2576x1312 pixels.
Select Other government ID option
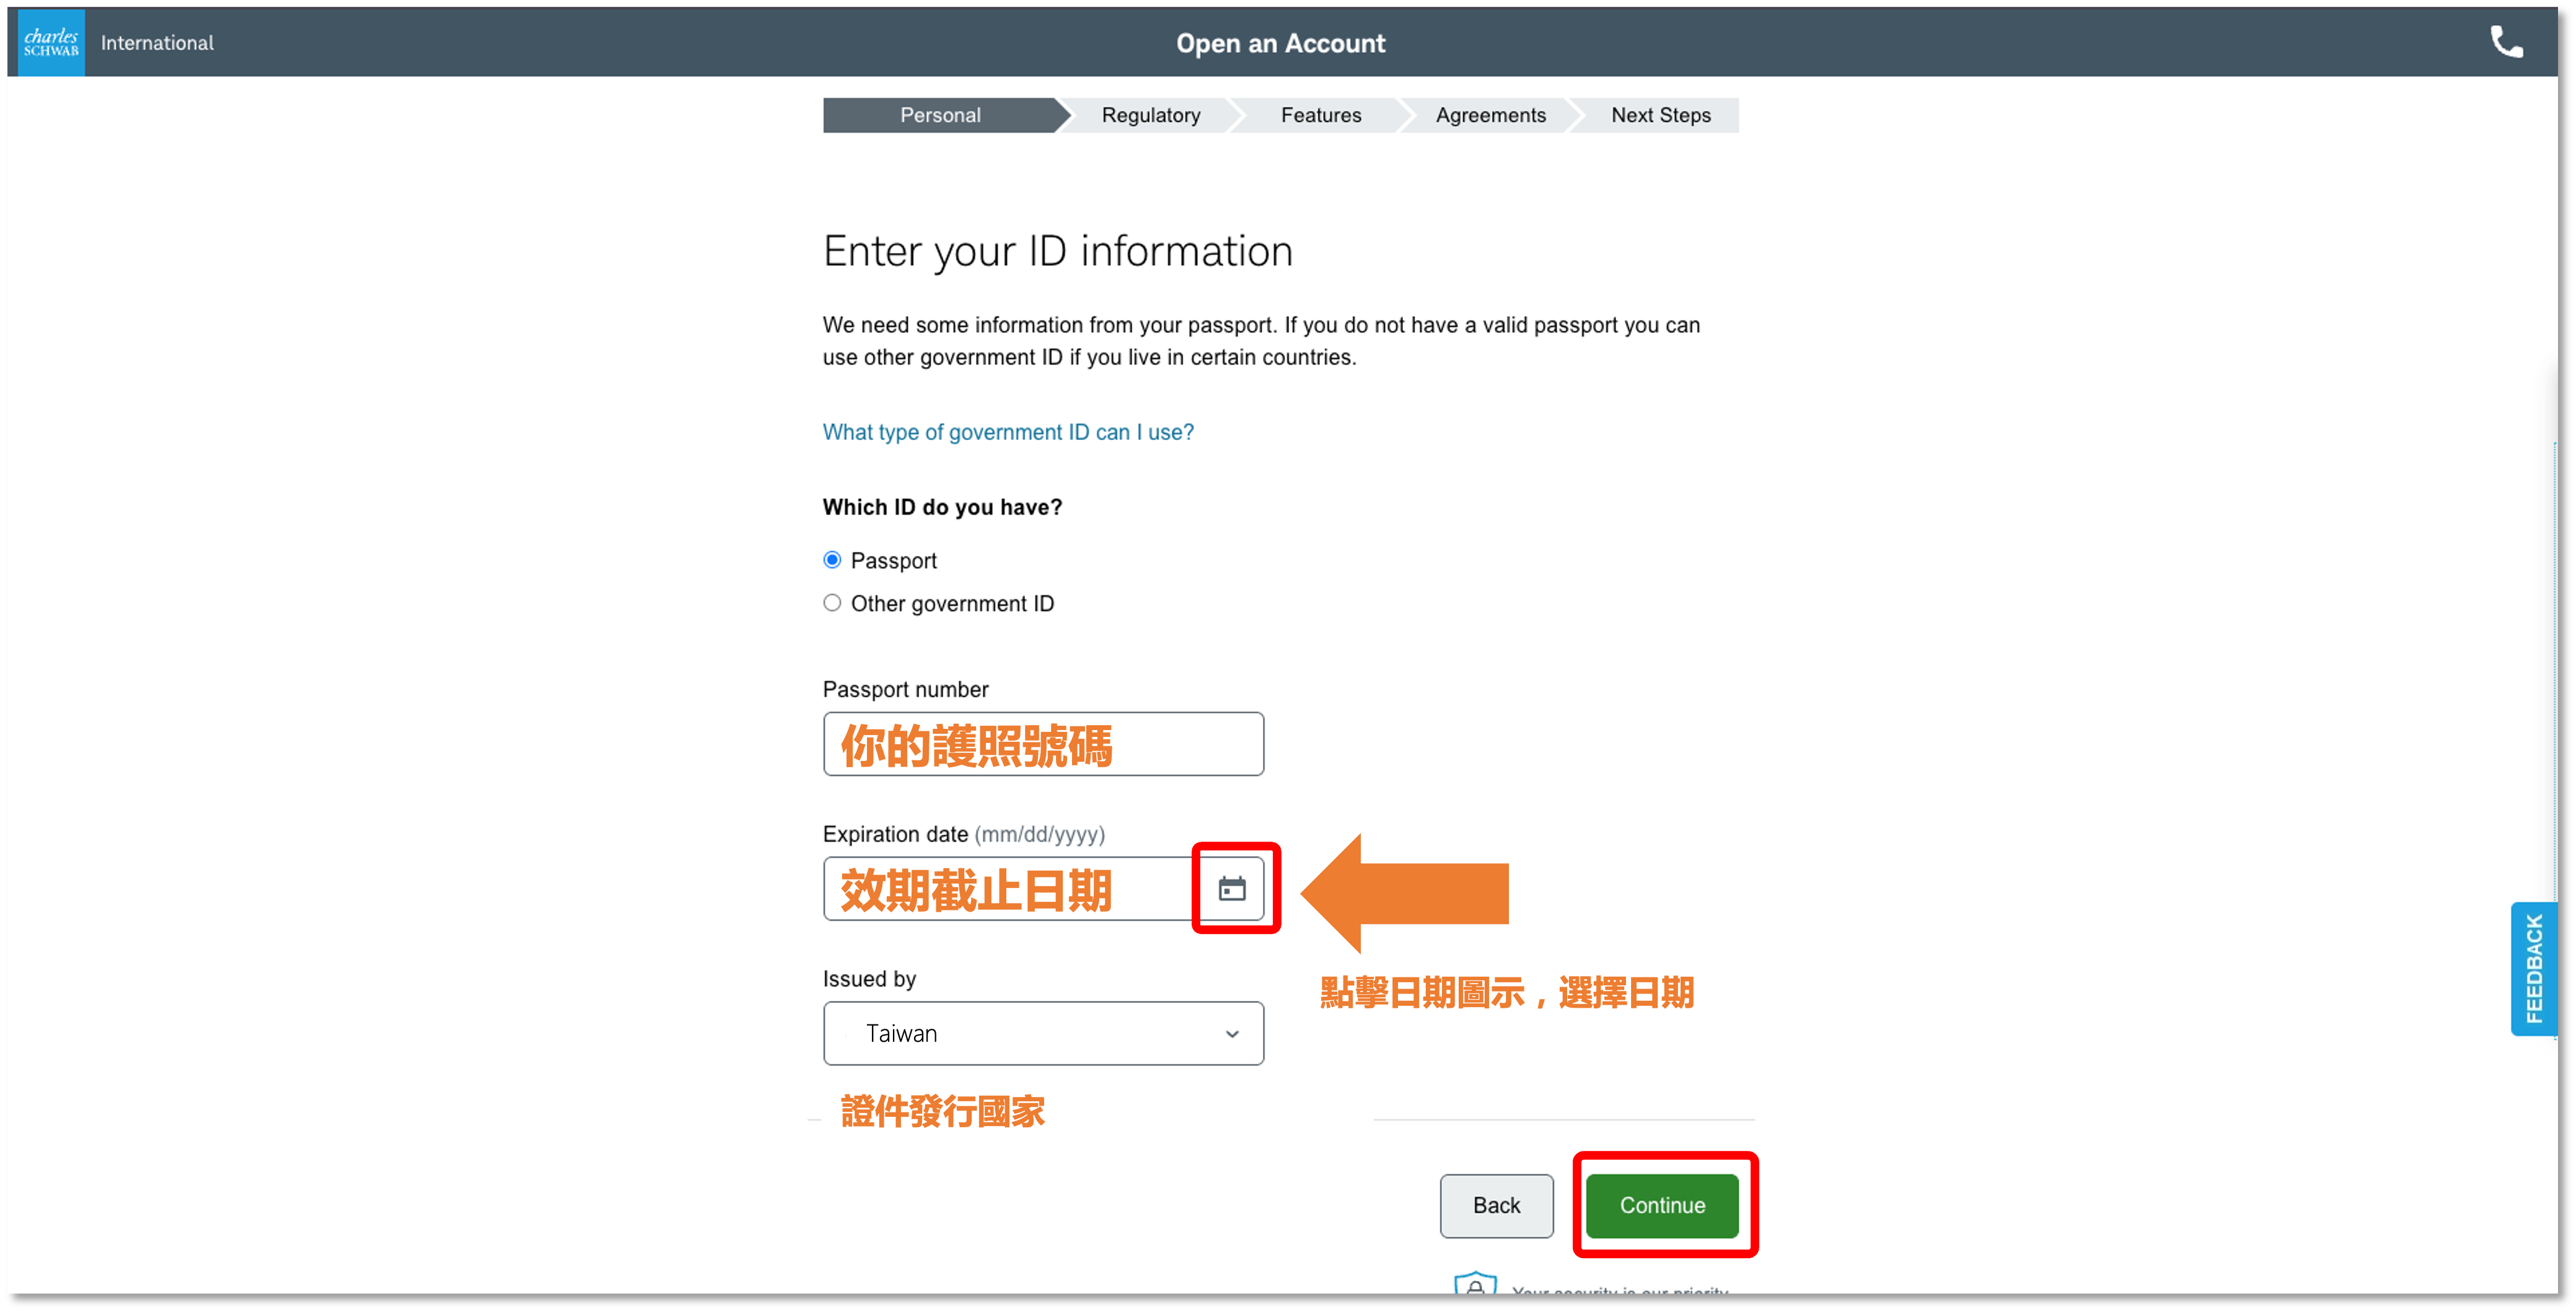point(832,603)
